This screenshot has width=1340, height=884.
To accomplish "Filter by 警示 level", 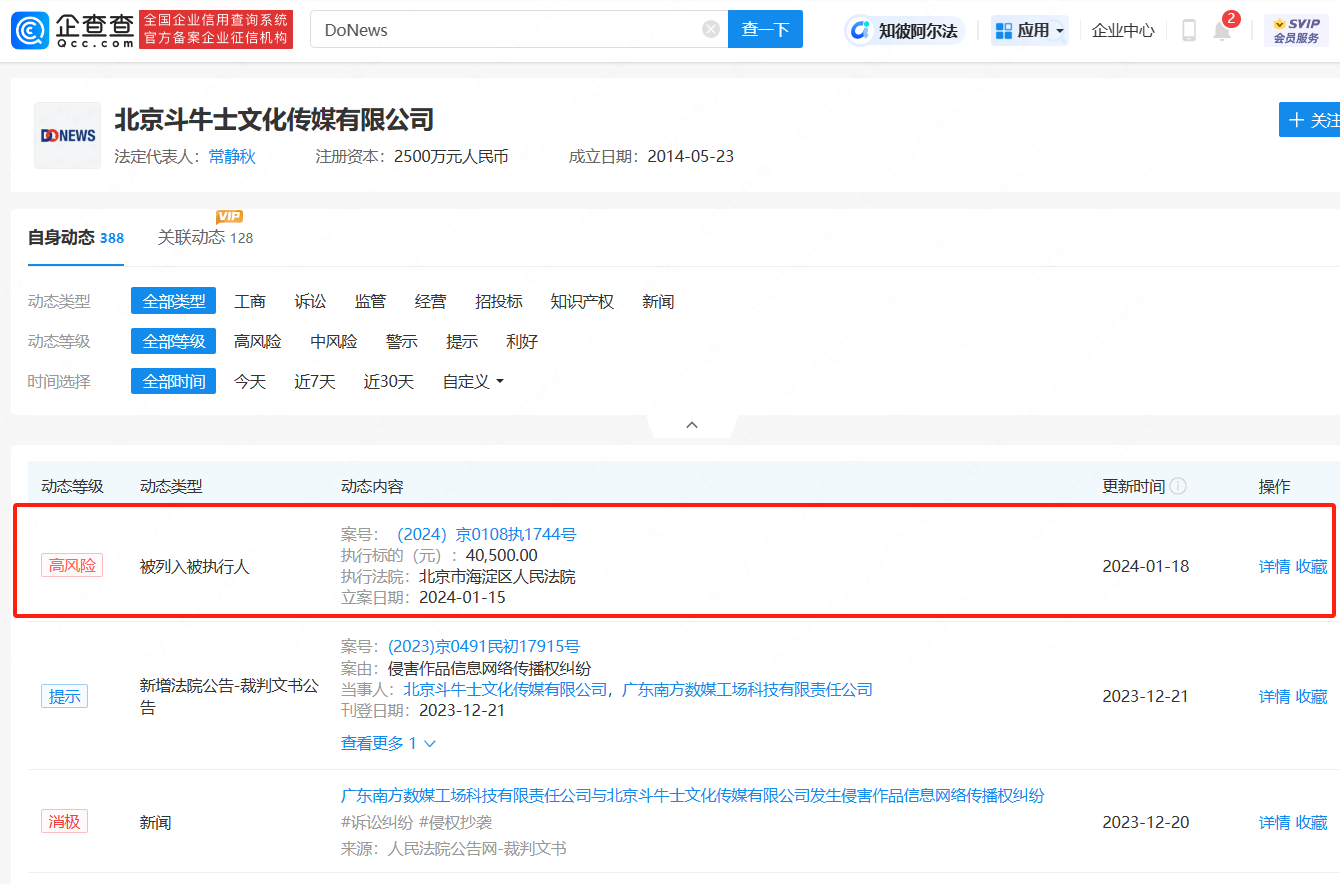I will 402,341.
